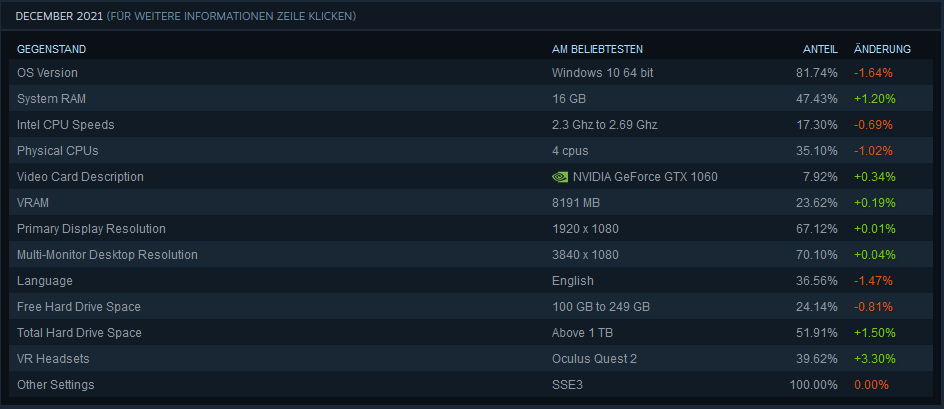Expand the System RAM row

click(471, 98)
